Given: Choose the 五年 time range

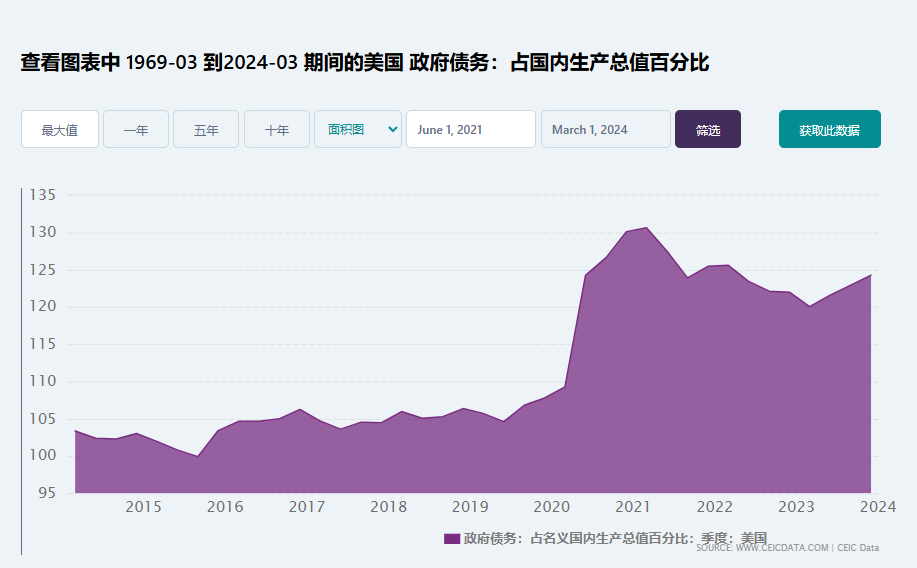Looking at the screenshot, I should tap(206, 130).
